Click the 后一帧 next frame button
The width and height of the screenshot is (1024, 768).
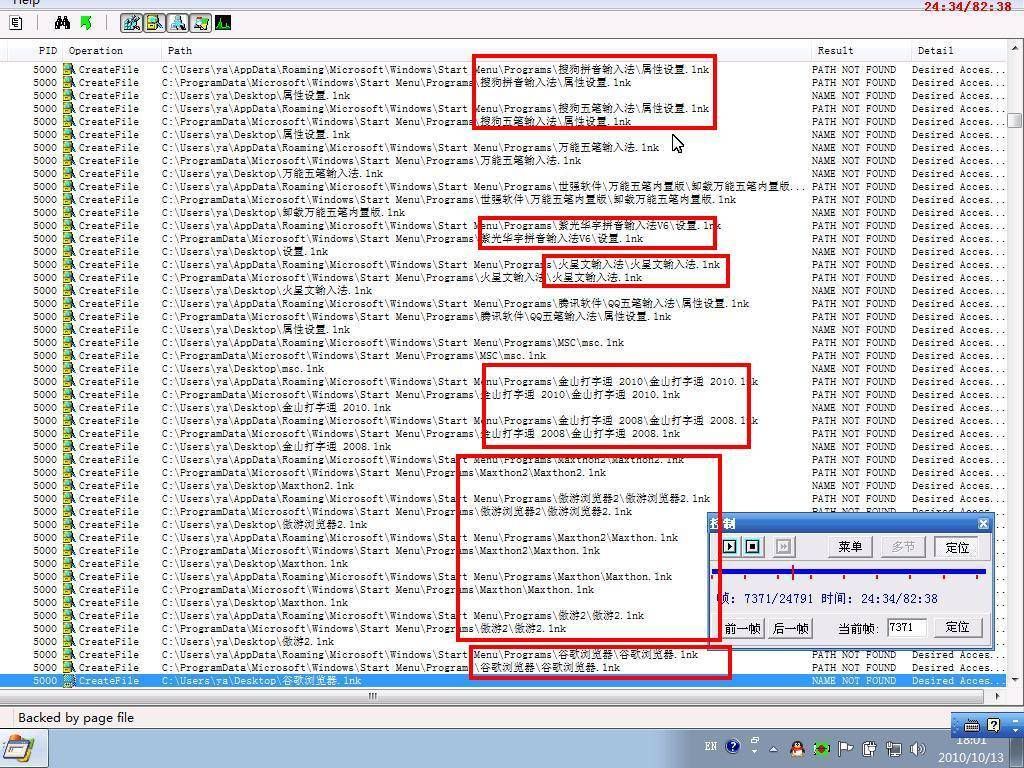tap(790, 628)
